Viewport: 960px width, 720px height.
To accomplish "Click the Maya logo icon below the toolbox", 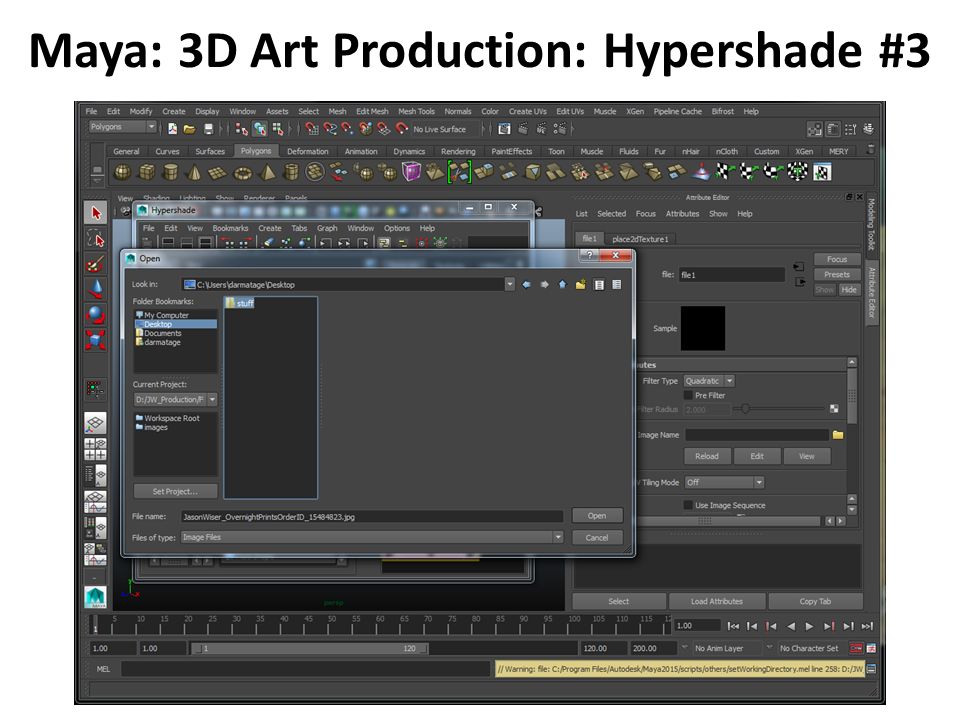I will [96, 596].
